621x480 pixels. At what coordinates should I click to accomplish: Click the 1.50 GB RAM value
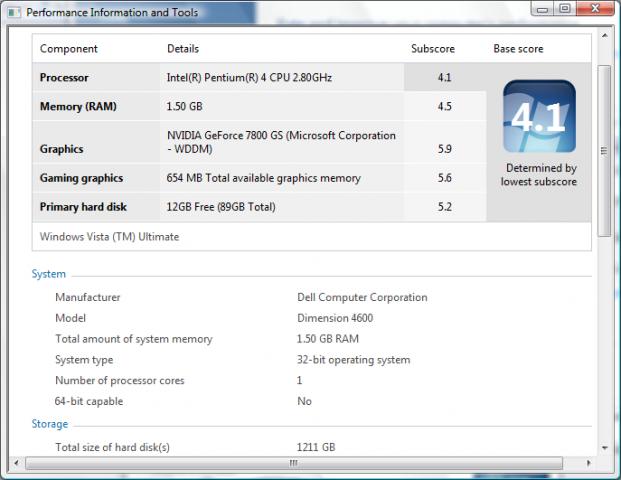[328, 339]
